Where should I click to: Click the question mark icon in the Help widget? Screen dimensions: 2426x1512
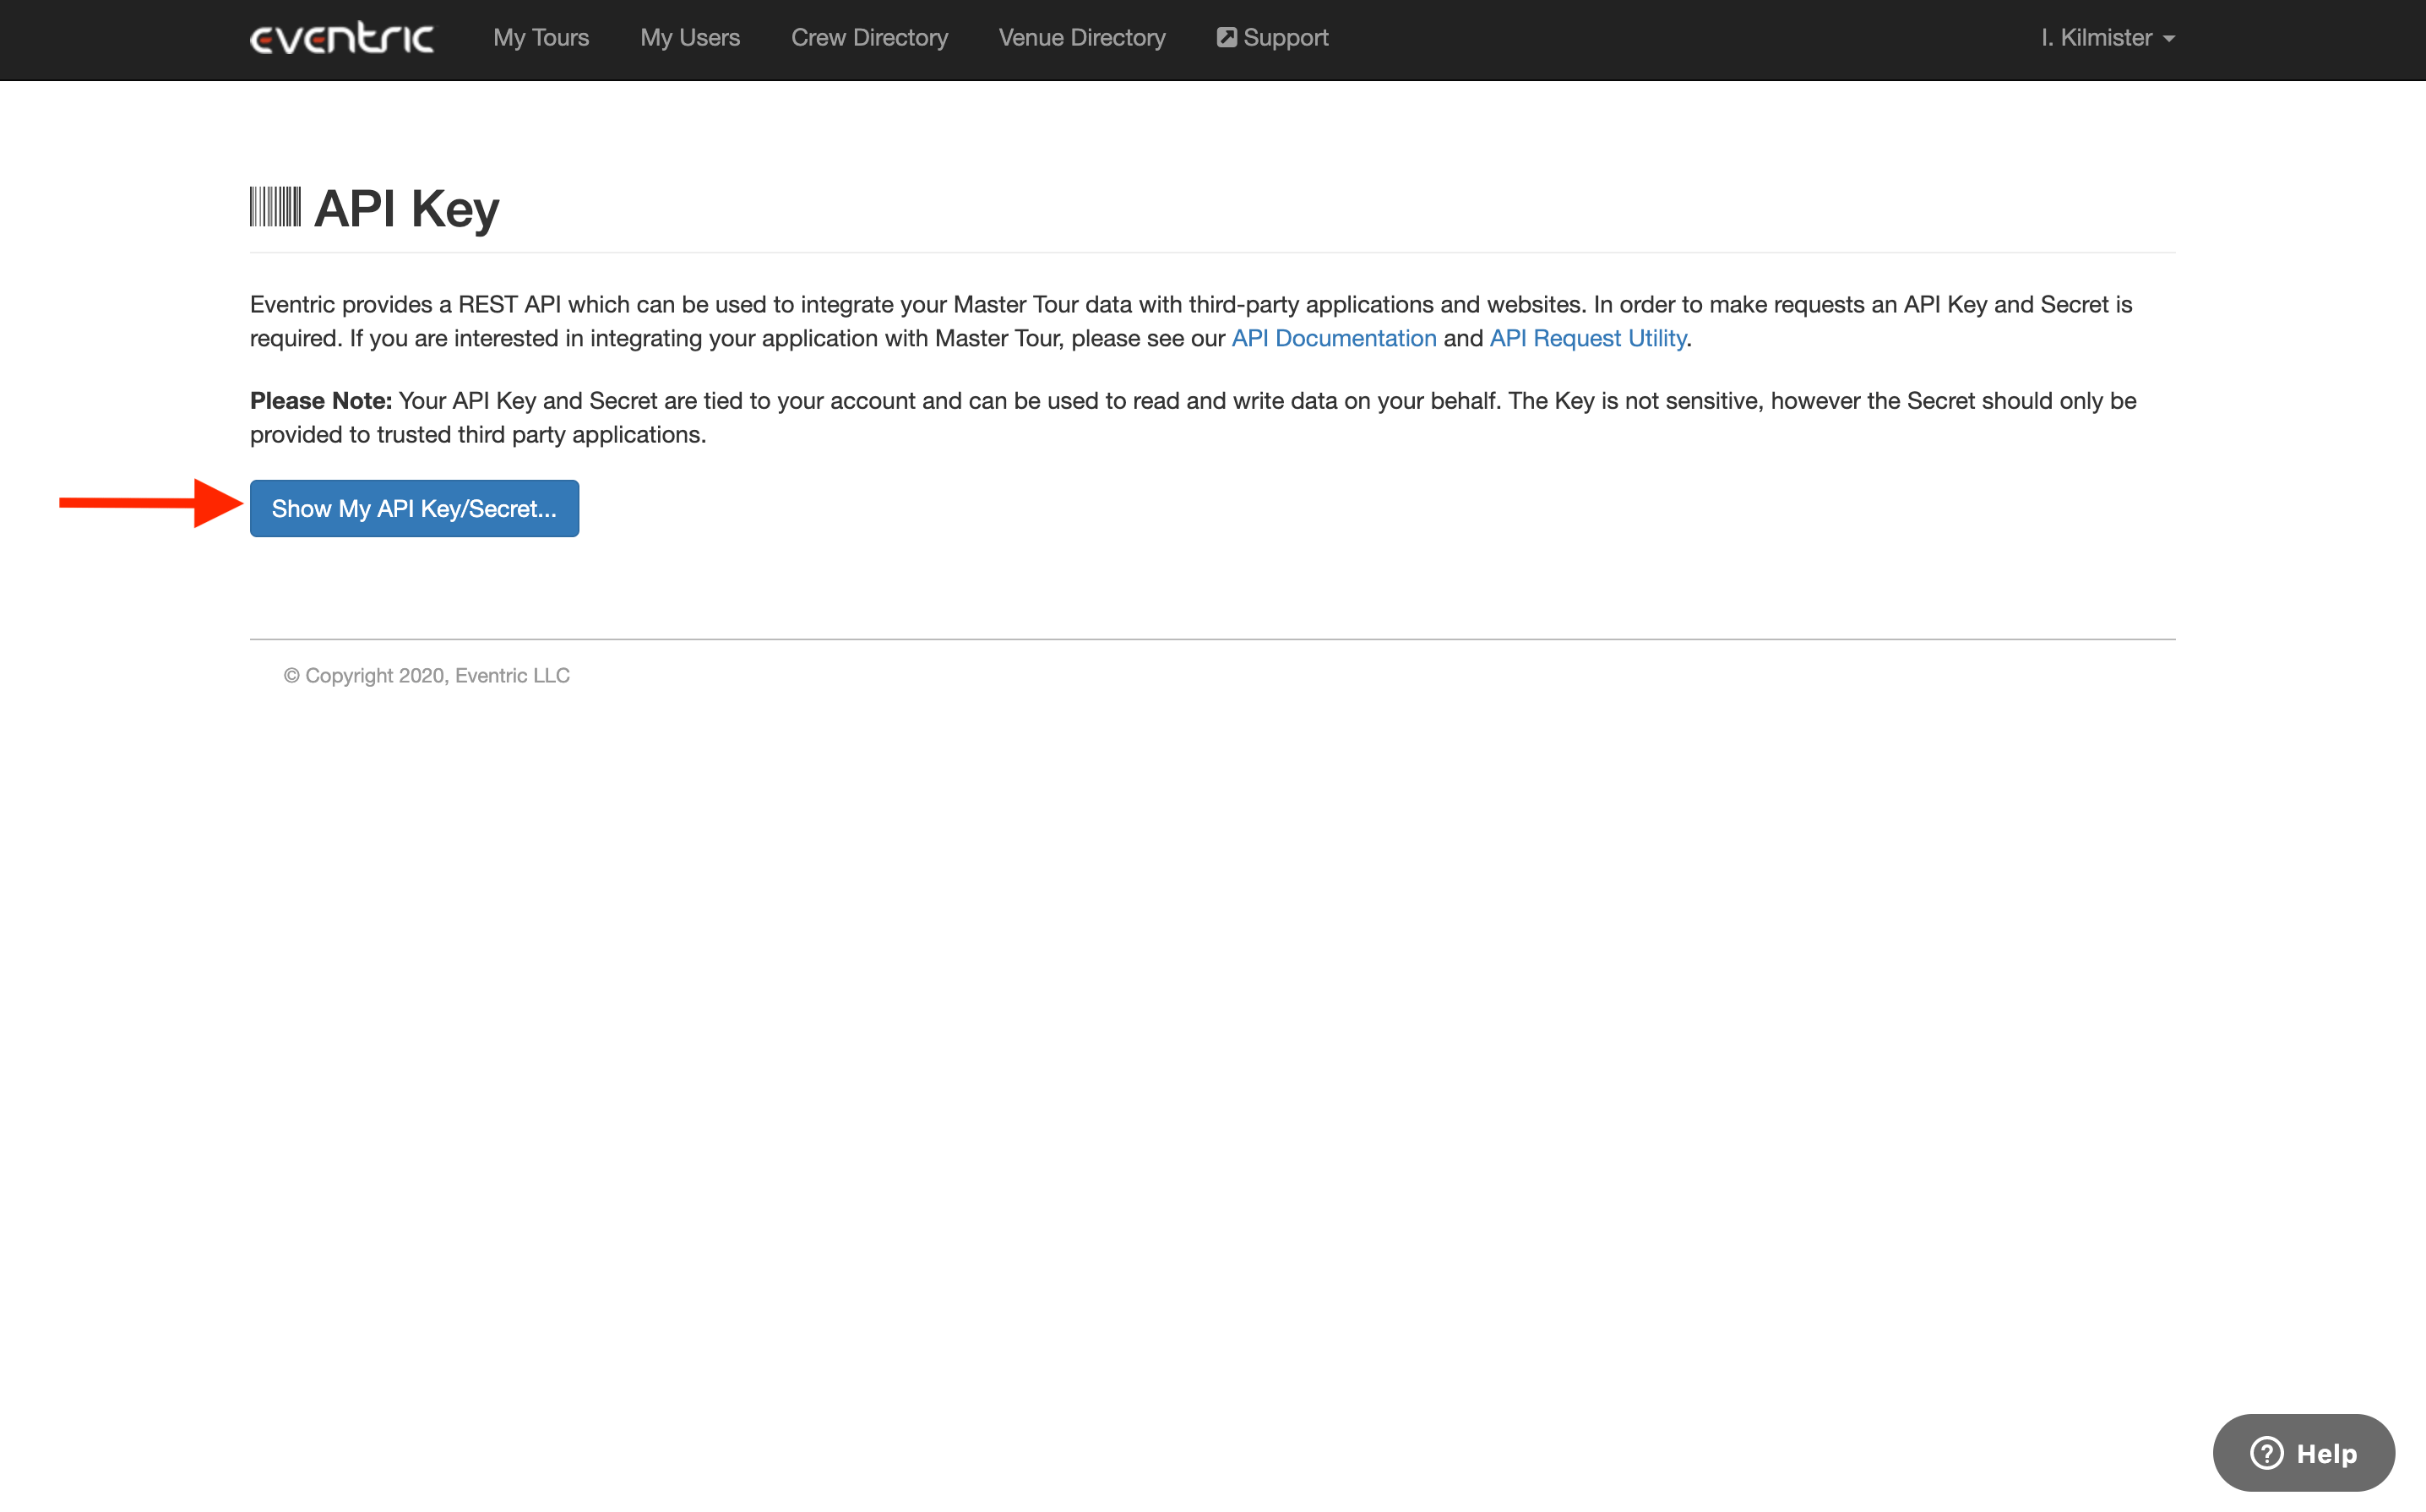click(2267, 1452)
